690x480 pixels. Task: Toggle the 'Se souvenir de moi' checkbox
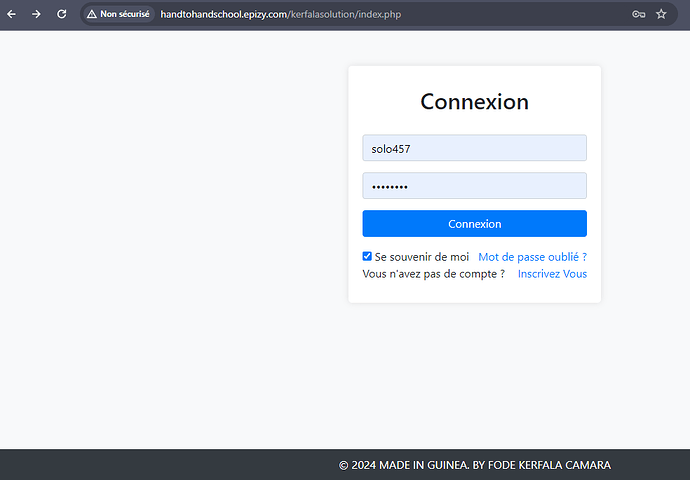click(367, 257)
